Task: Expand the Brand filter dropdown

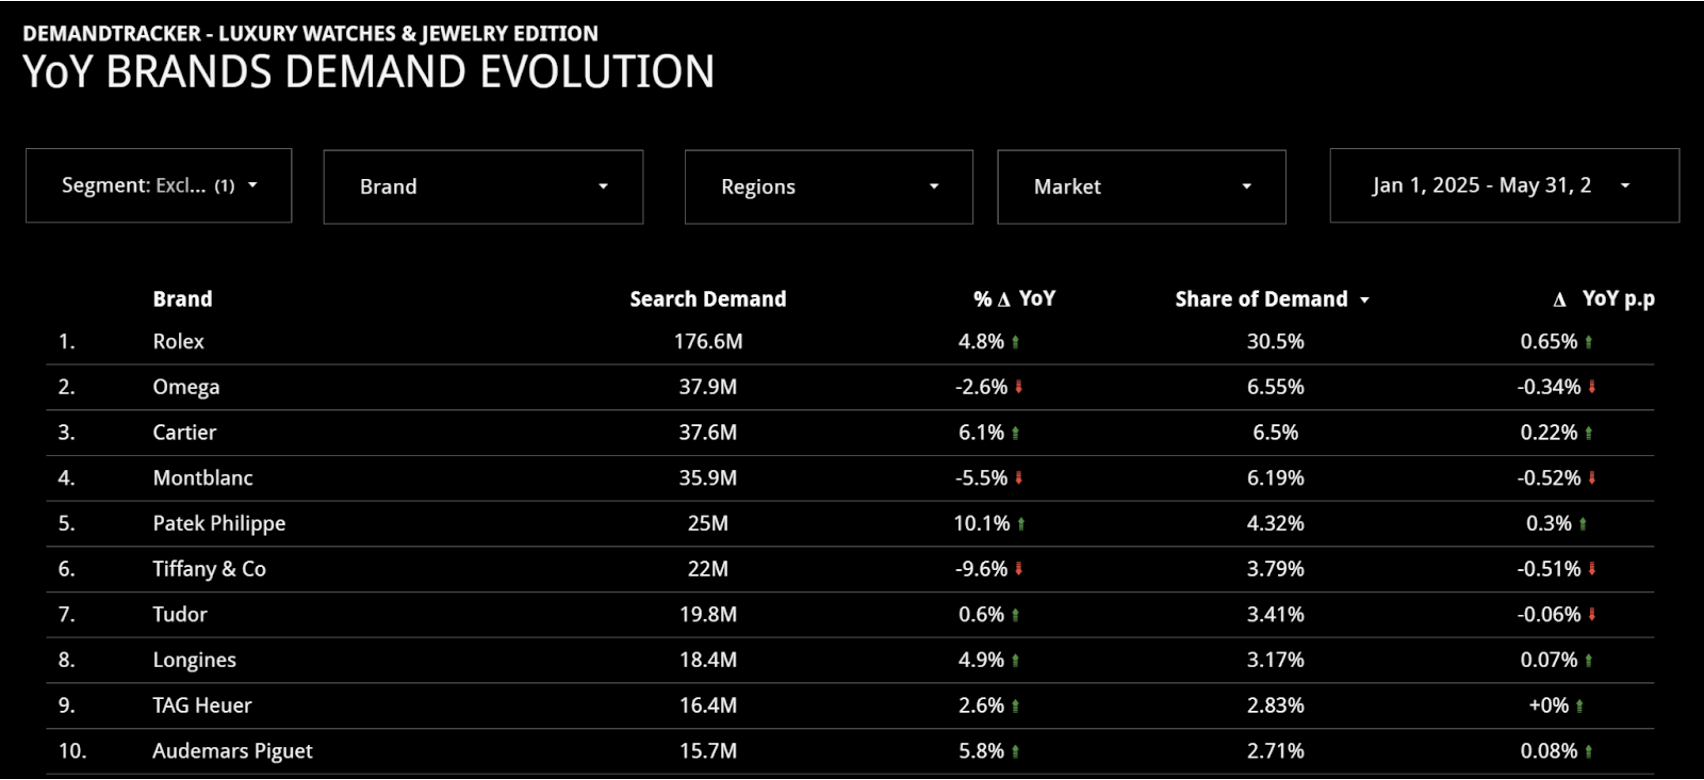Action: (x=483, y=187)
